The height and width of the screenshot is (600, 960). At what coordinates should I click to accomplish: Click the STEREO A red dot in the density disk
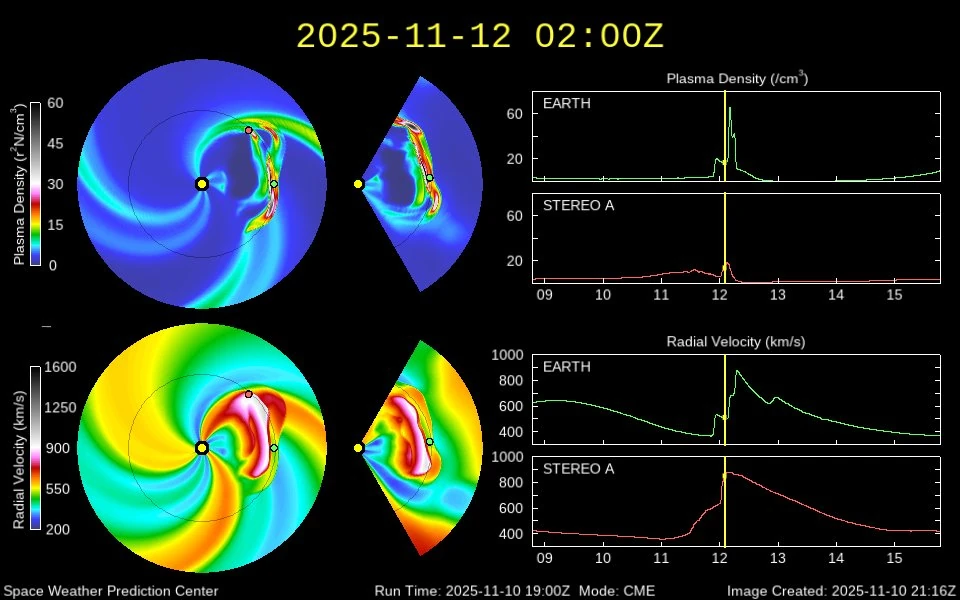[249, 130]
